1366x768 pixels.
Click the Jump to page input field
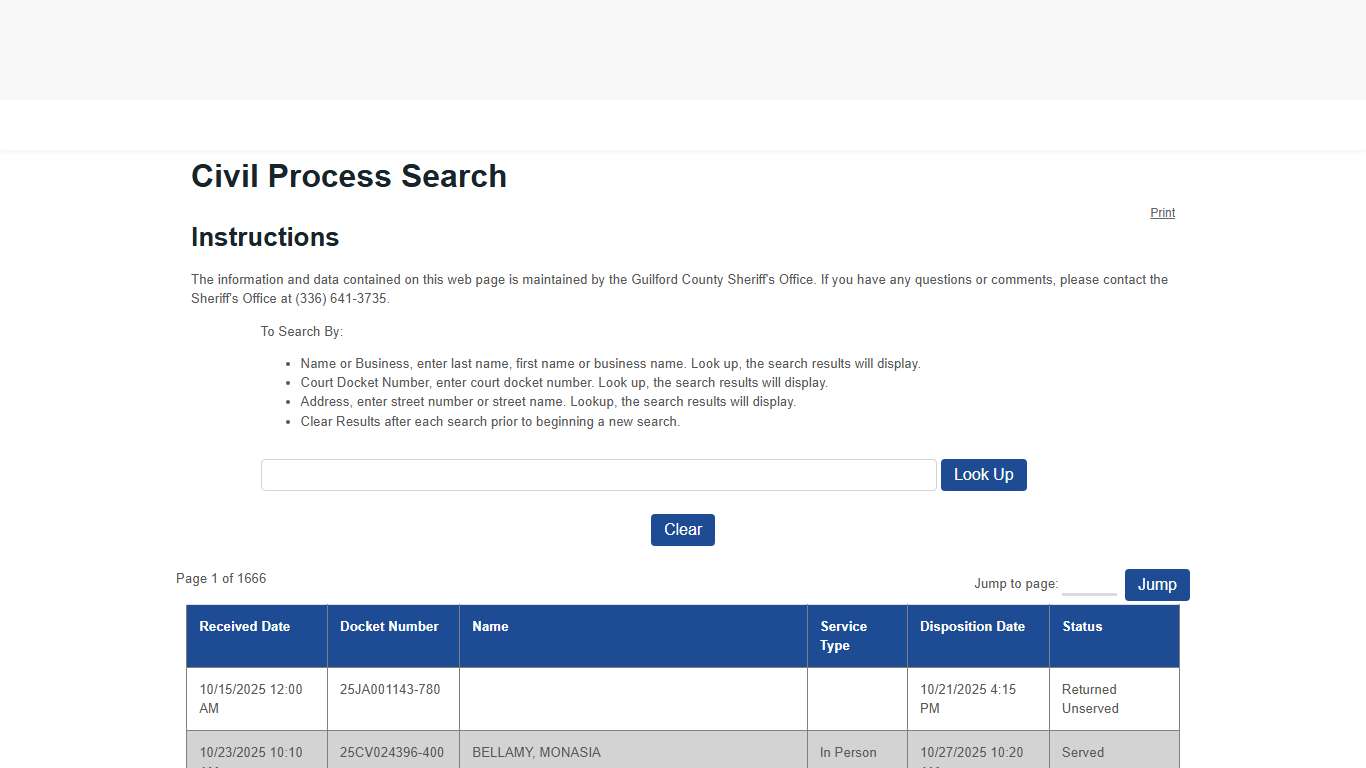pyautogui.click(x=1089, y=585)
